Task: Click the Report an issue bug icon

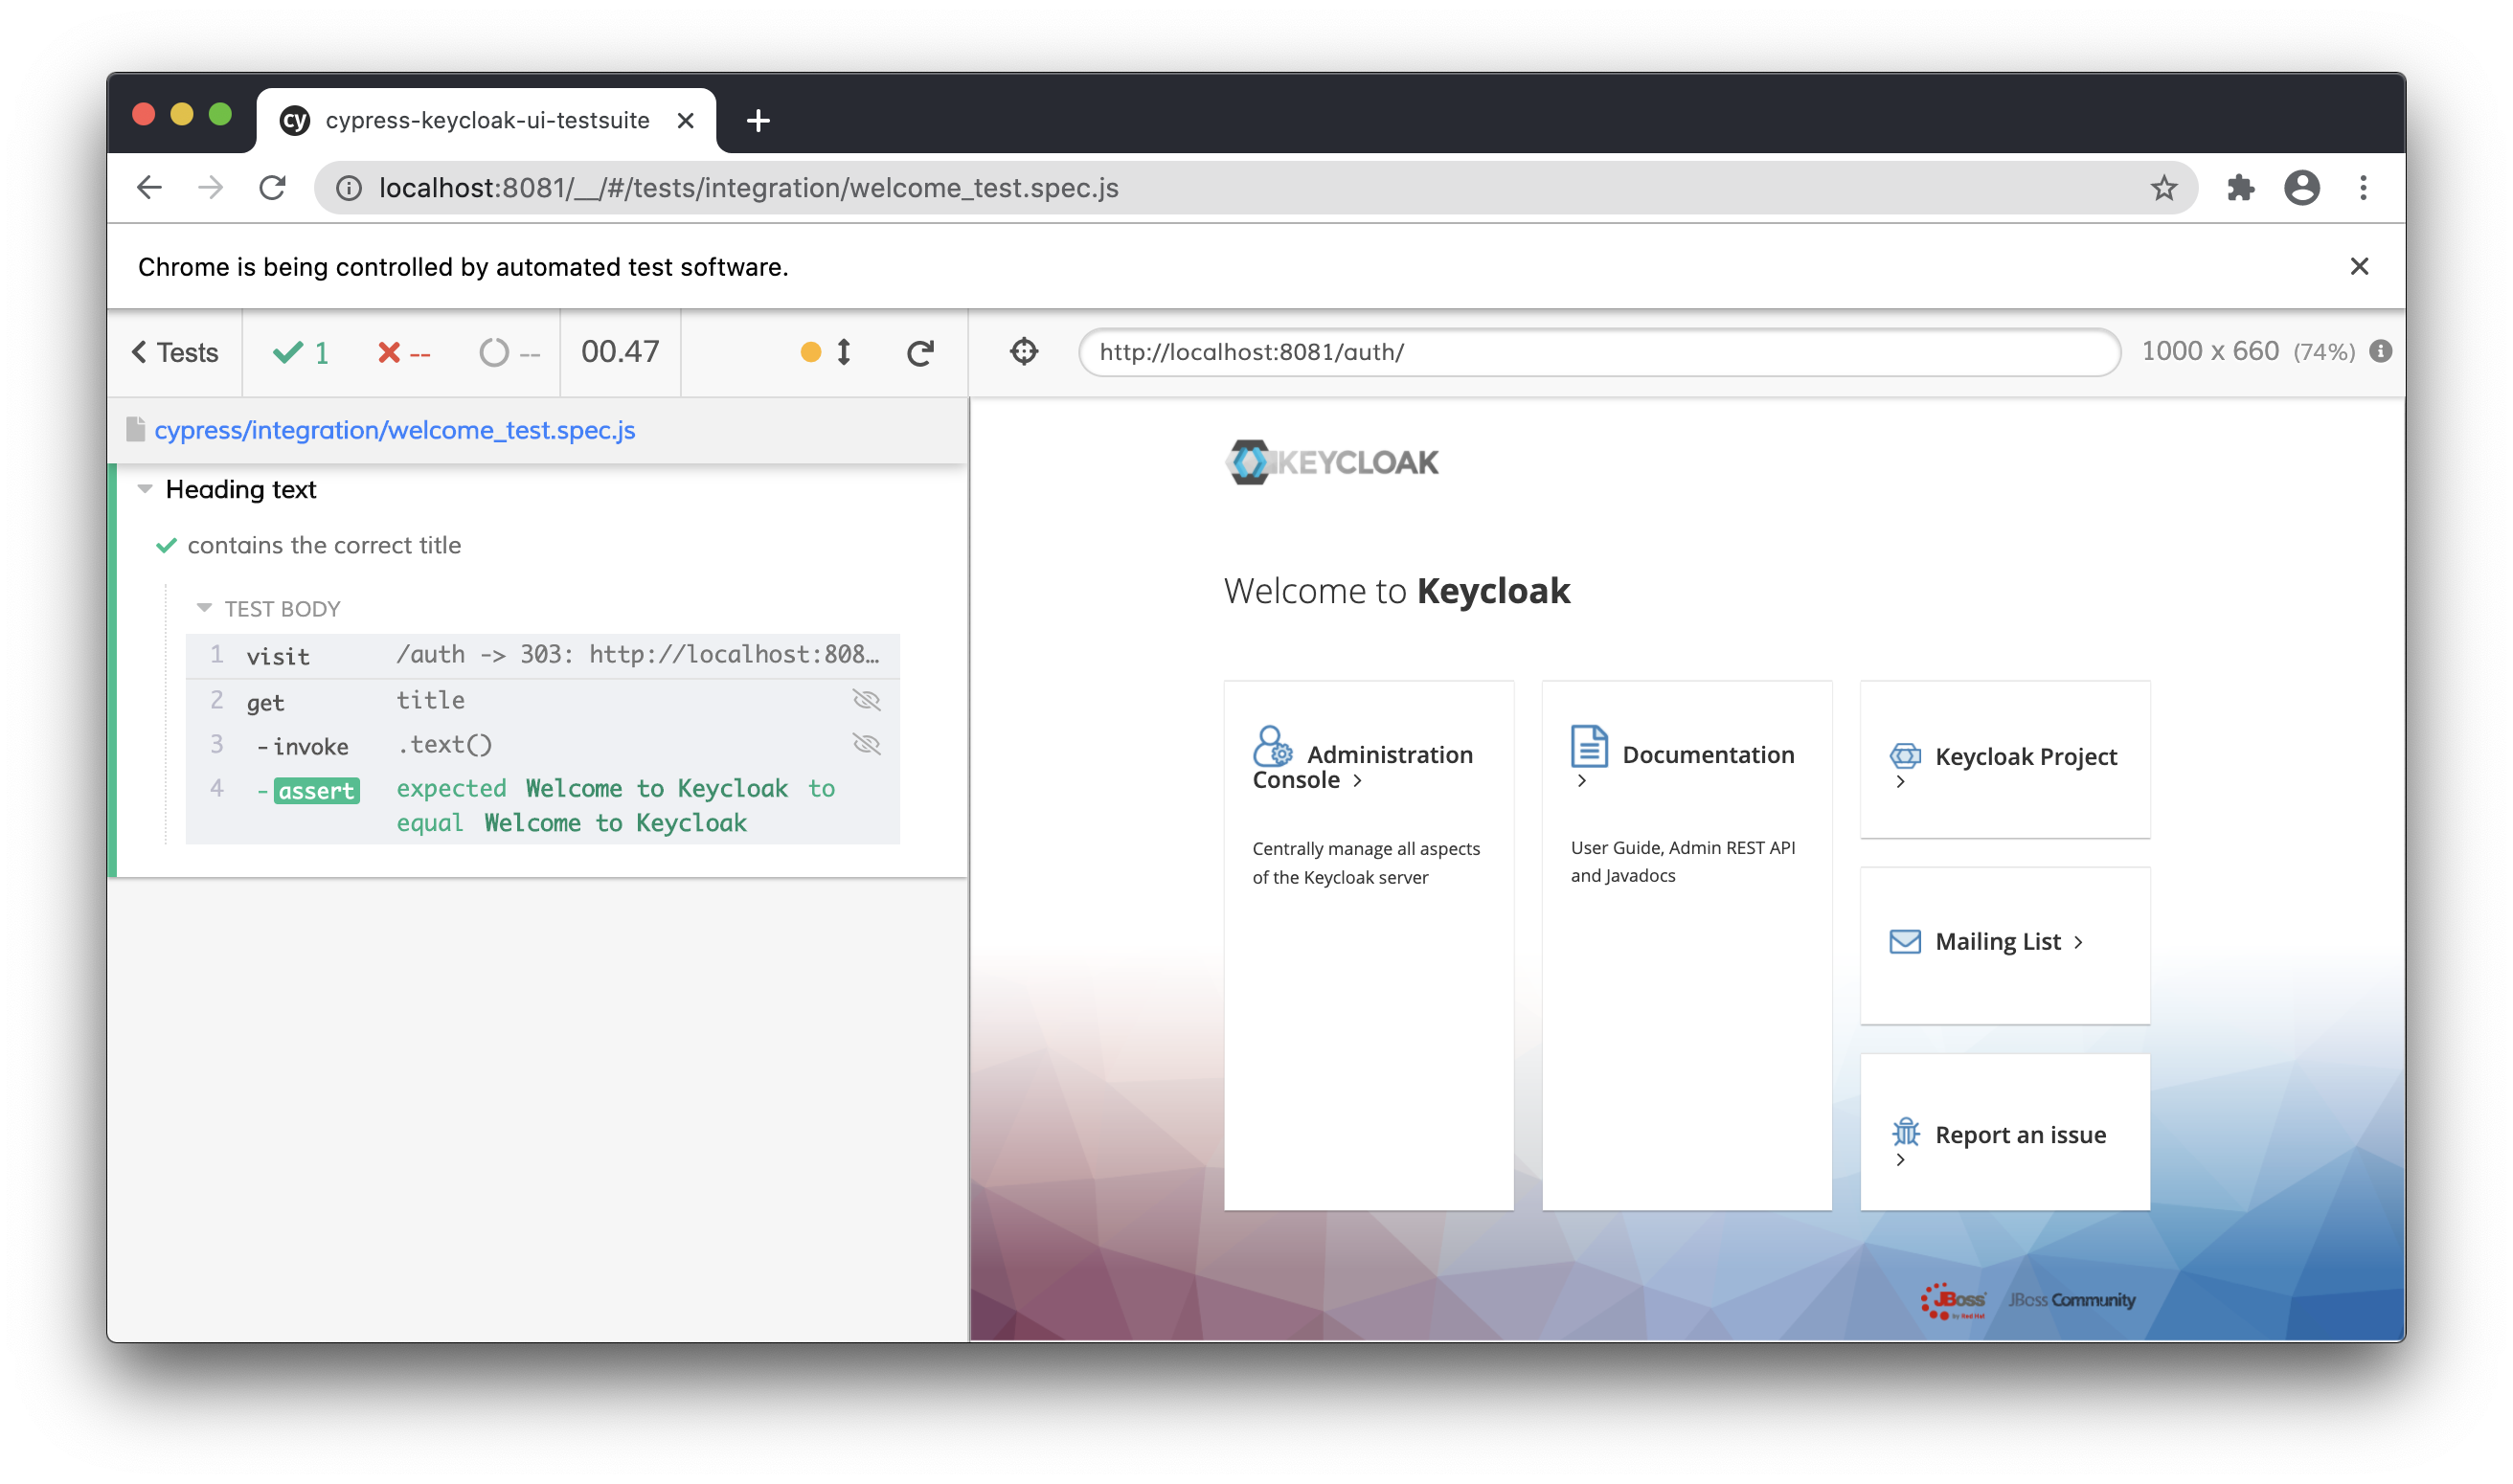Action: point(1905,1132)
